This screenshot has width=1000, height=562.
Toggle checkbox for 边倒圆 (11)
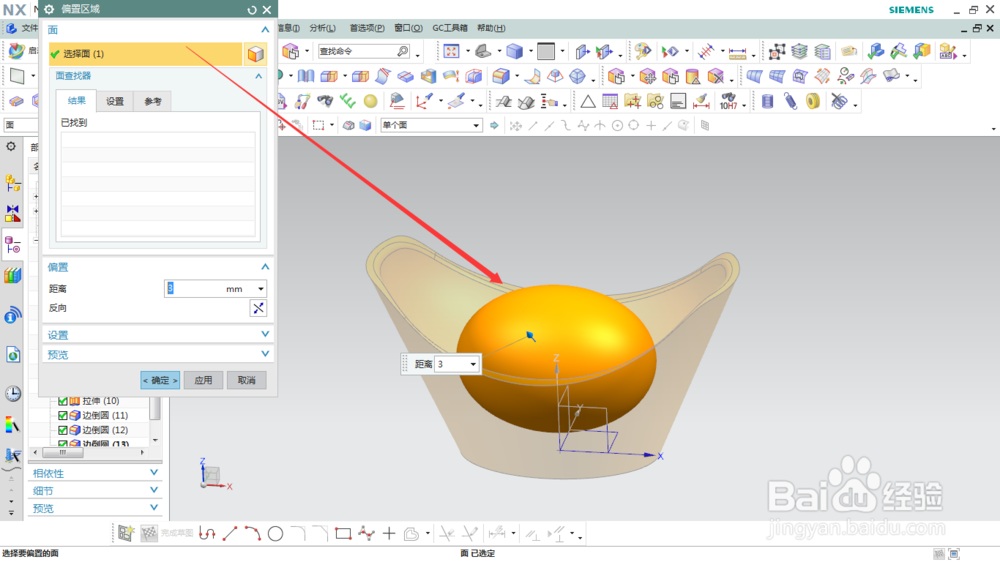(x=62, y=416)
